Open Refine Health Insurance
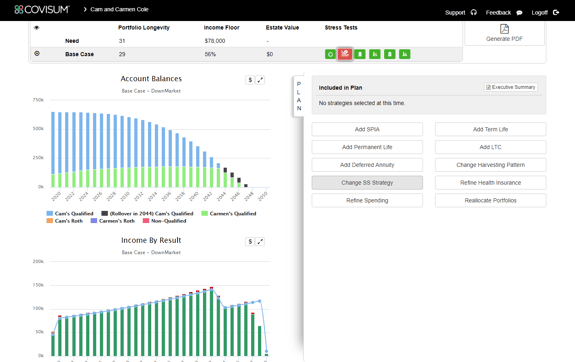The width and height of the screenshot is (575, 362). pos(491,183)
